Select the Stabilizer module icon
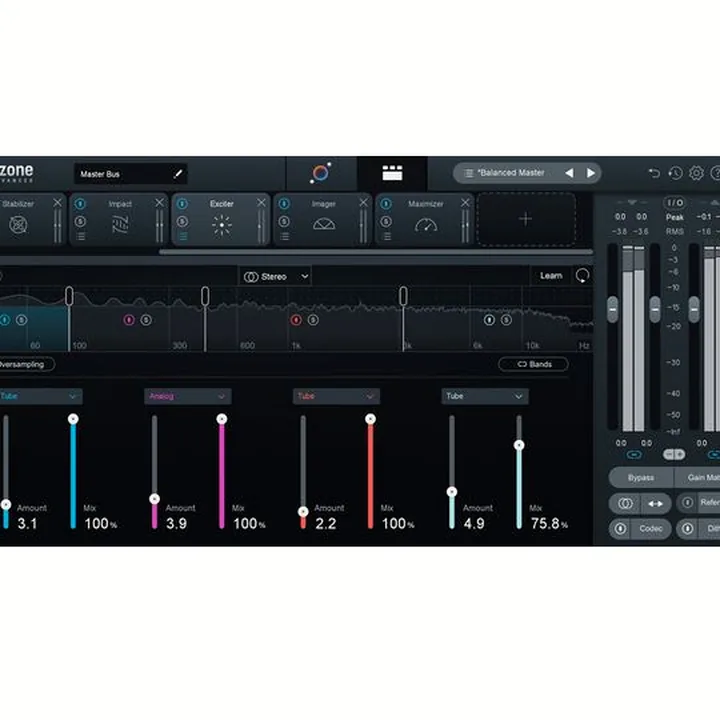The image size is (720, 720). click(18, 225)
